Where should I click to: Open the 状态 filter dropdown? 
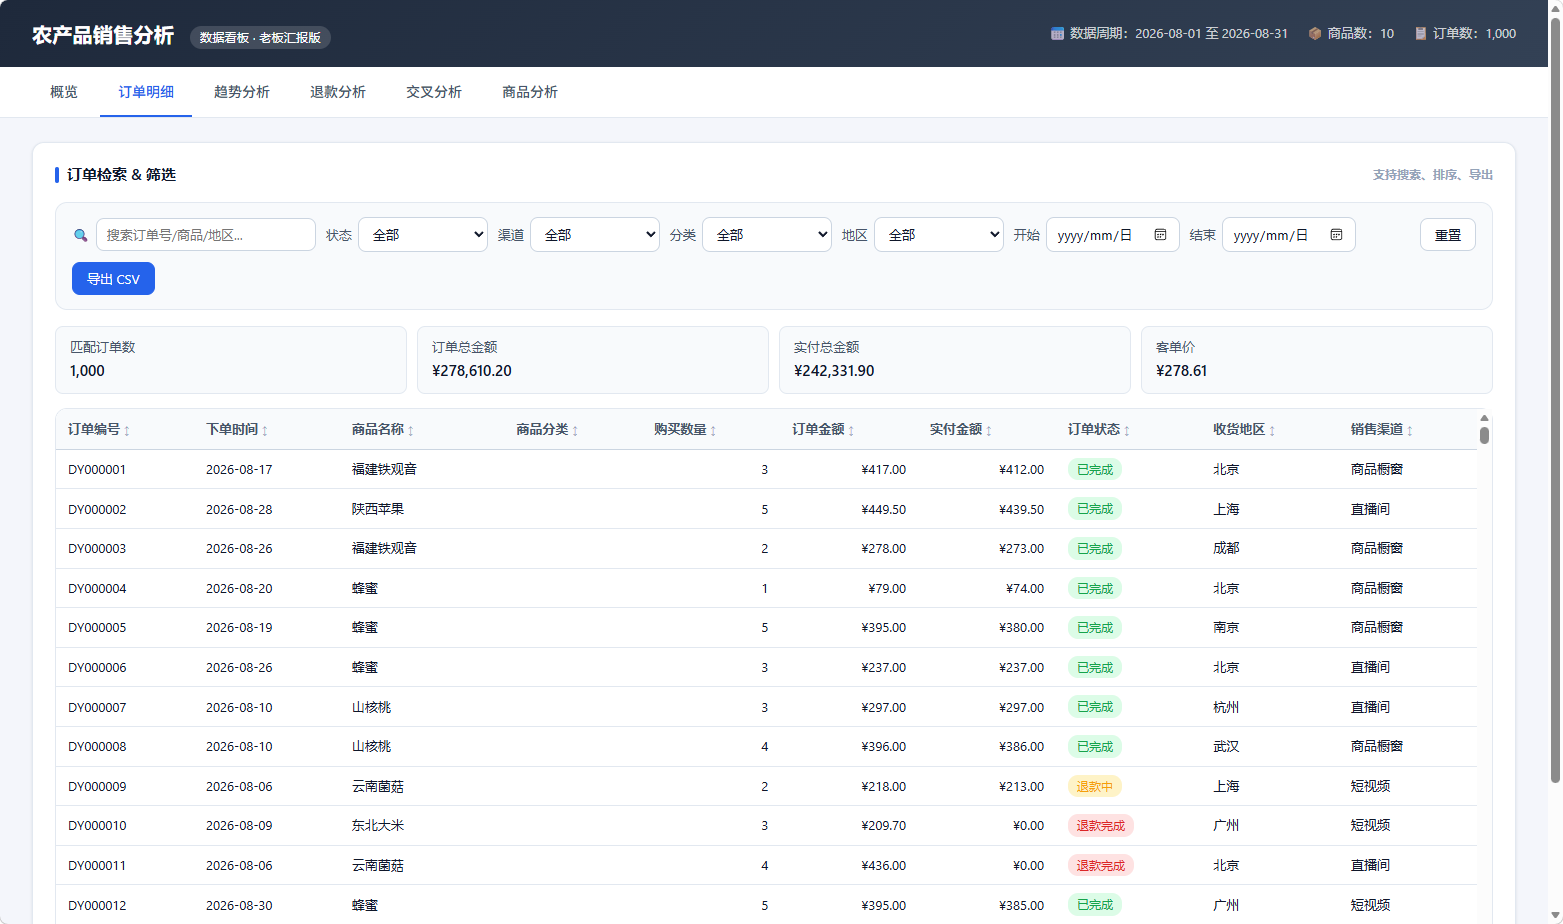point(423,235)
